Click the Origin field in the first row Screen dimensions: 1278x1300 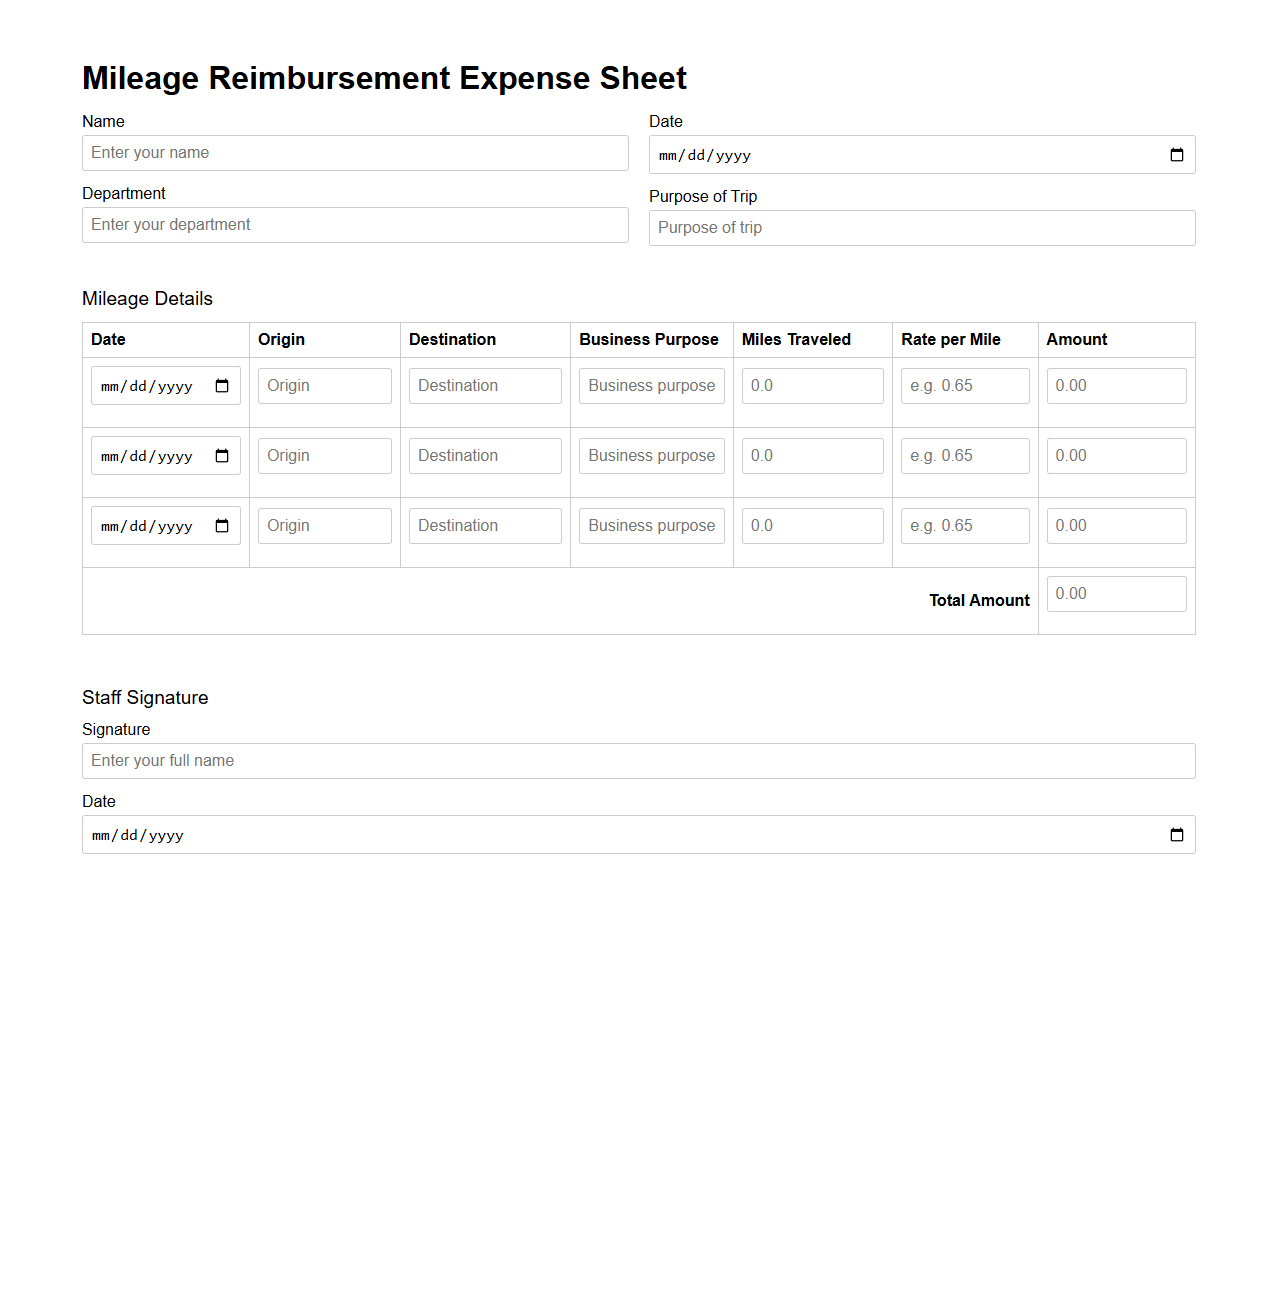point(324,385)
